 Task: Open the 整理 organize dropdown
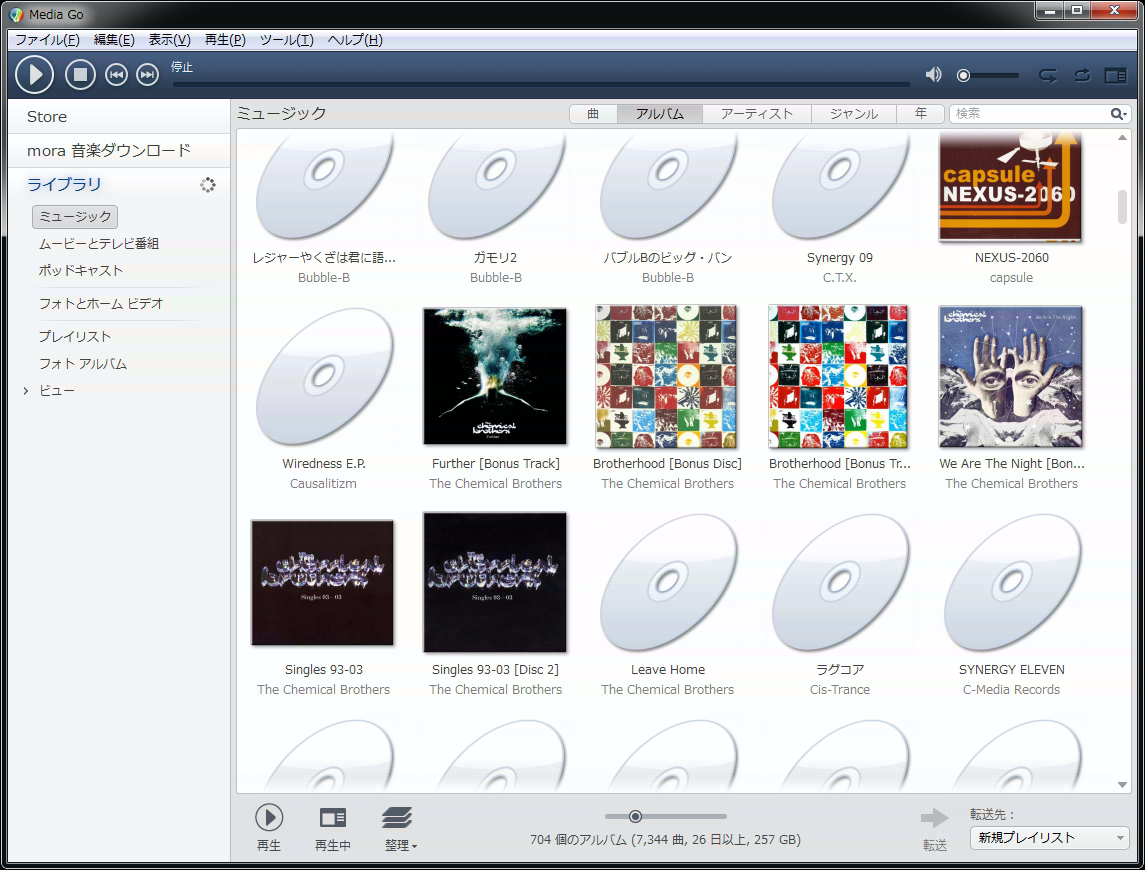click(x=400, y=828)
